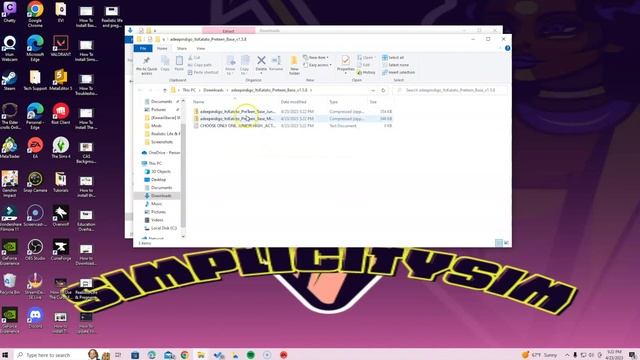Viewport: 640px width, 360px height.
Task: Select the Recycle Bin desktop icon
Action: point(9,284)
